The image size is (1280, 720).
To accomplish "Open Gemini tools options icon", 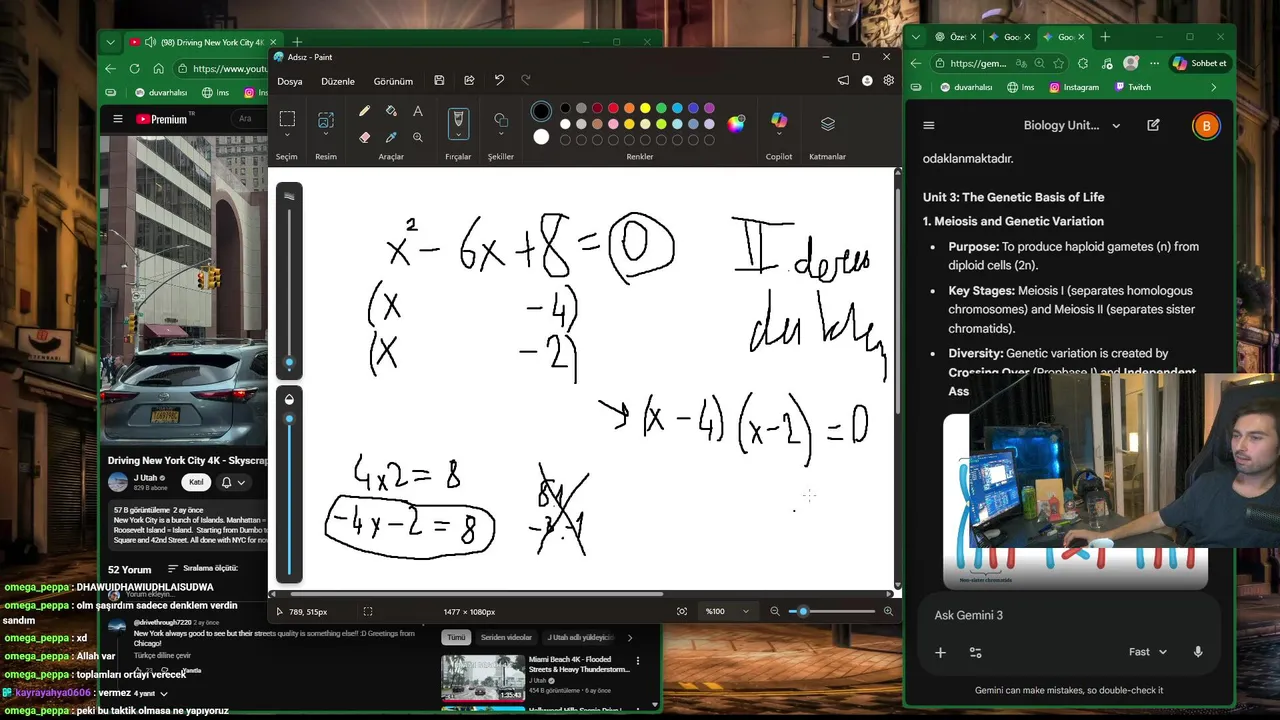I will point(975,652).
